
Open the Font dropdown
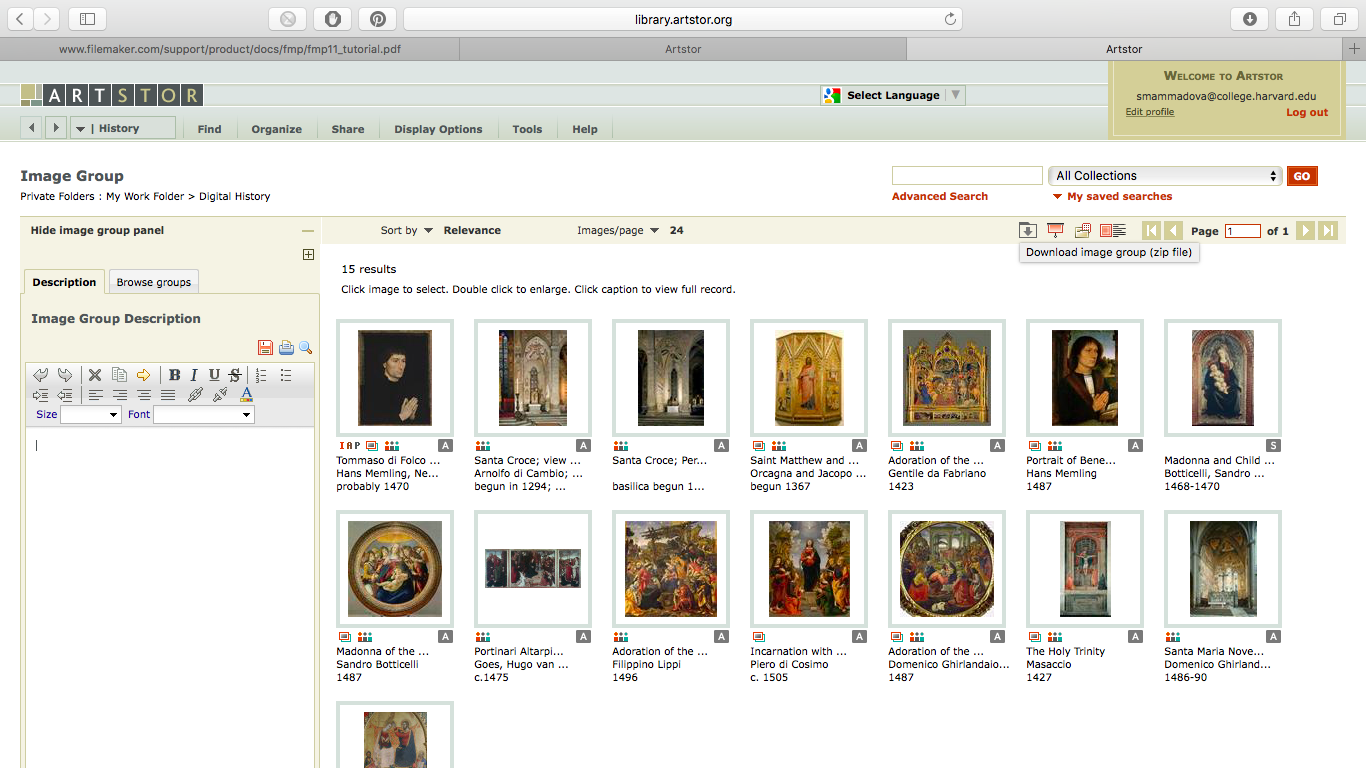[x=204, y=414]
